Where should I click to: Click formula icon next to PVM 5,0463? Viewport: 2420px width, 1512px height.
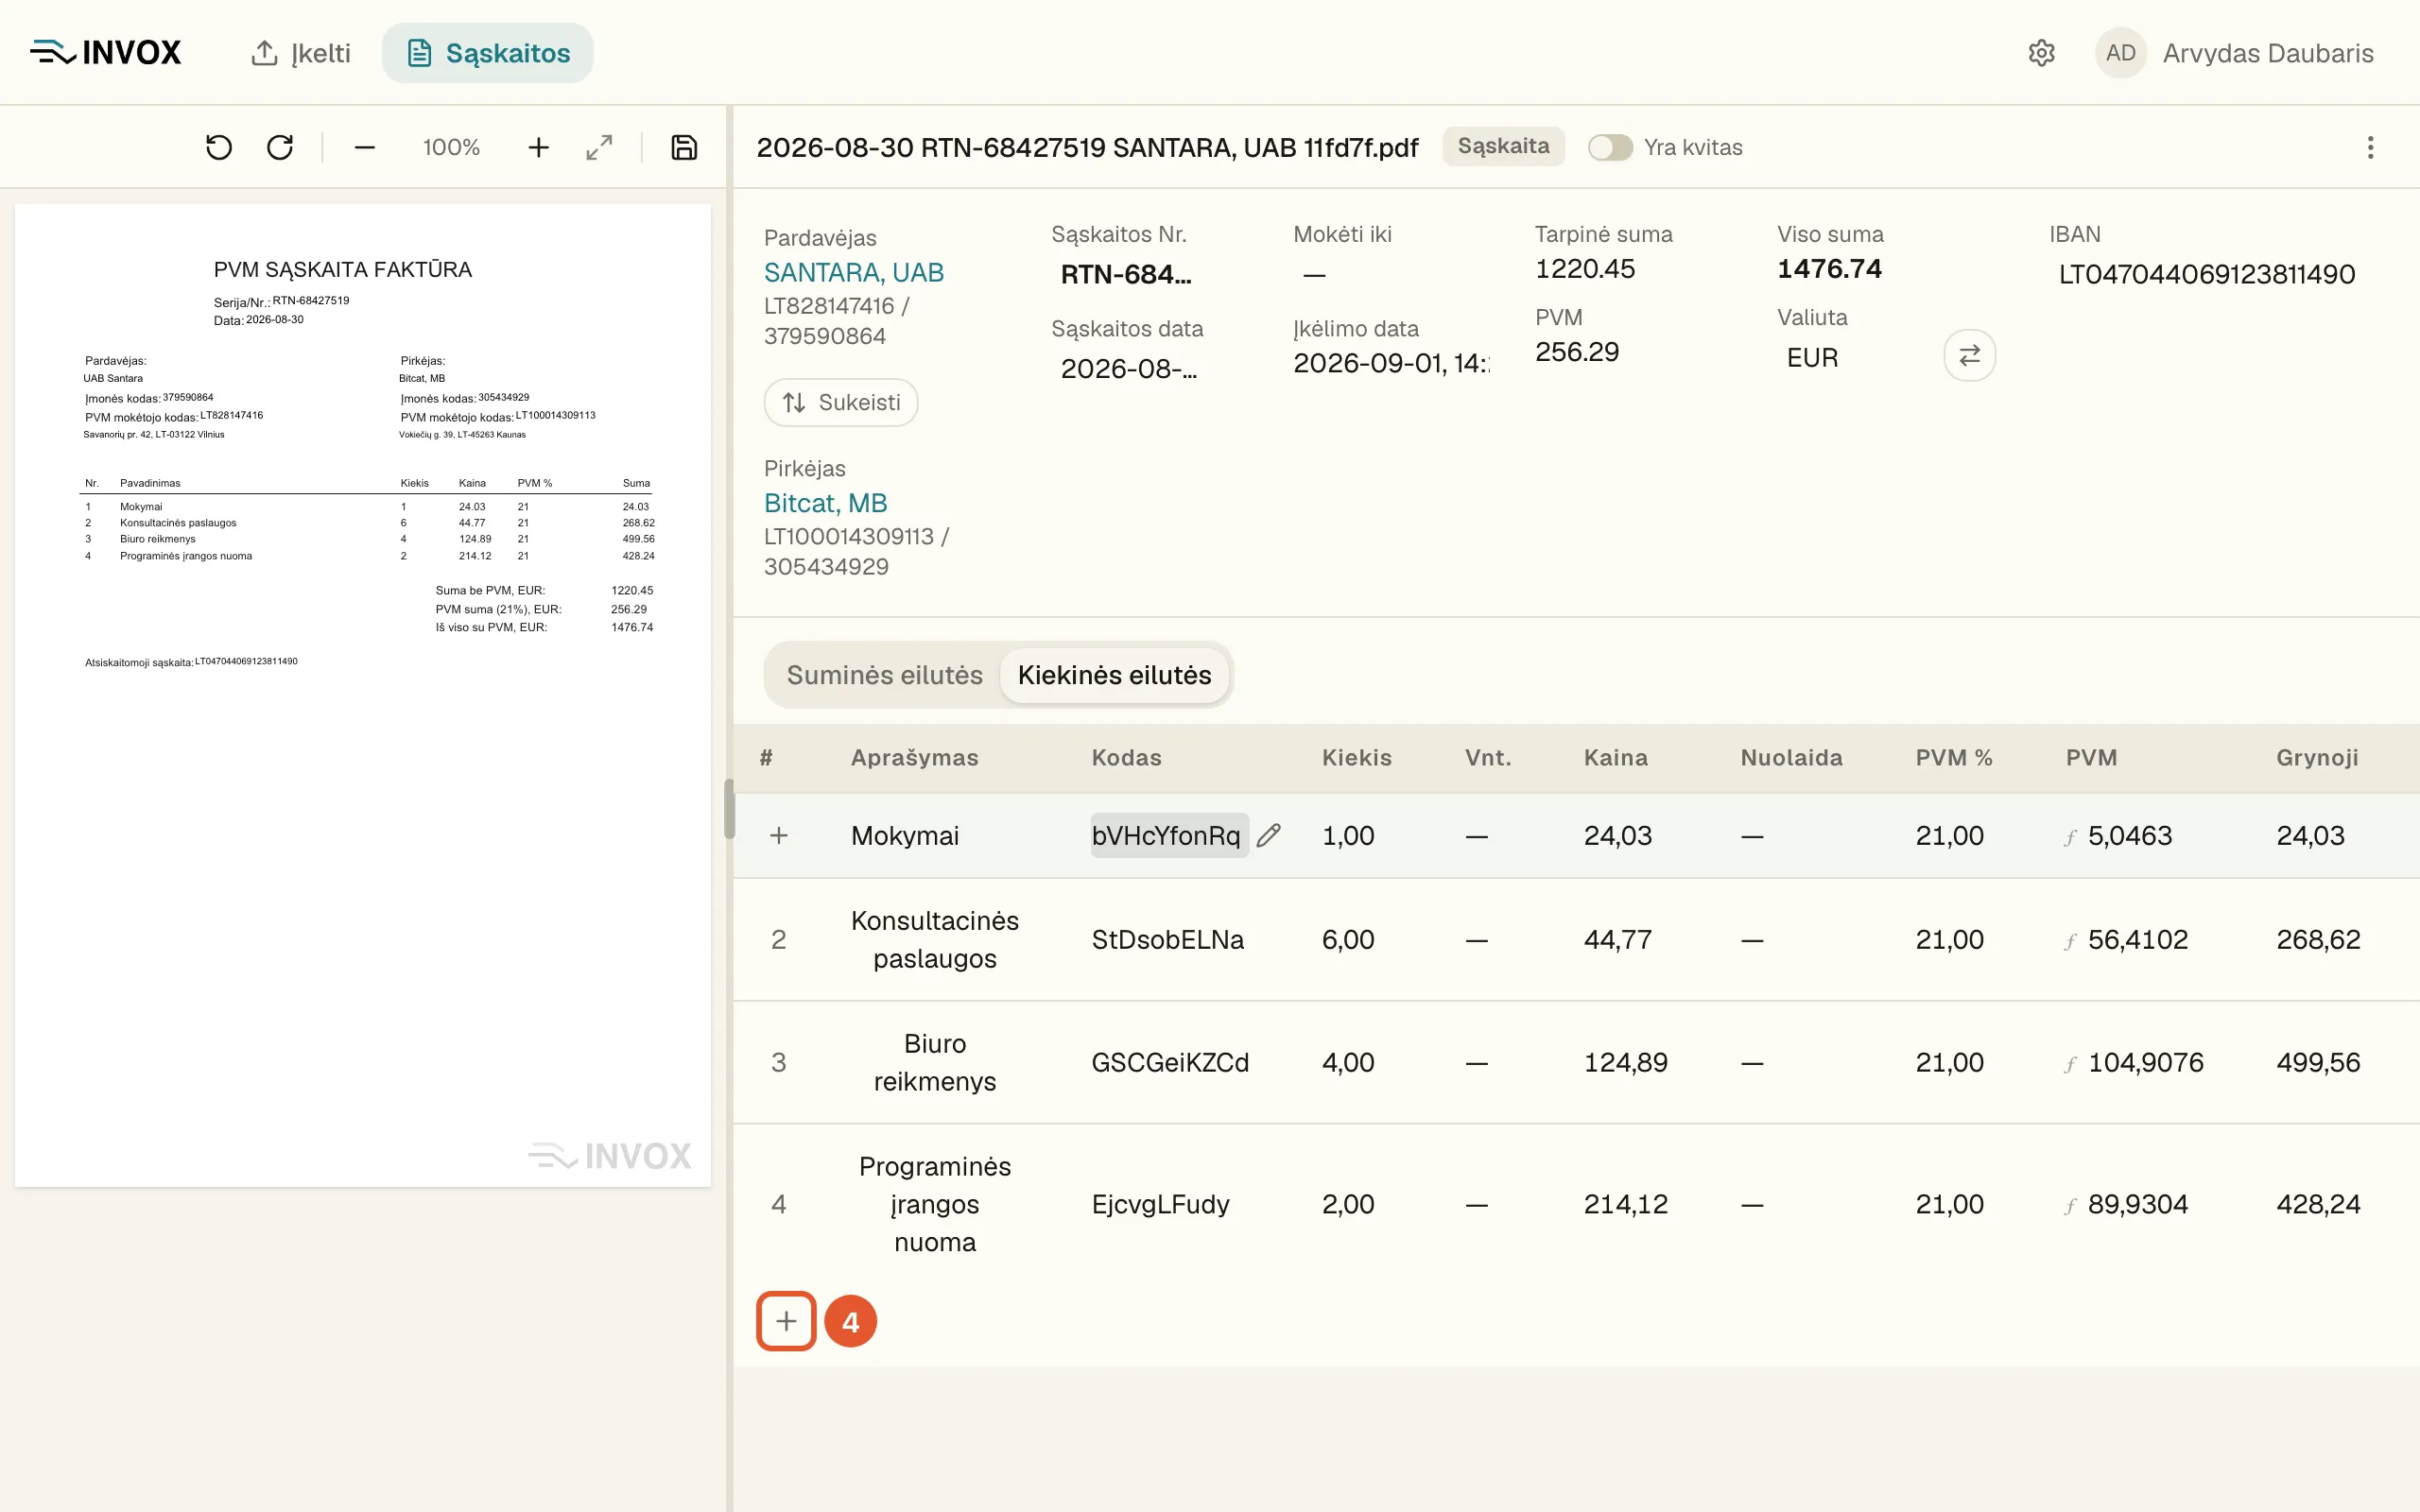point(2070,838)
